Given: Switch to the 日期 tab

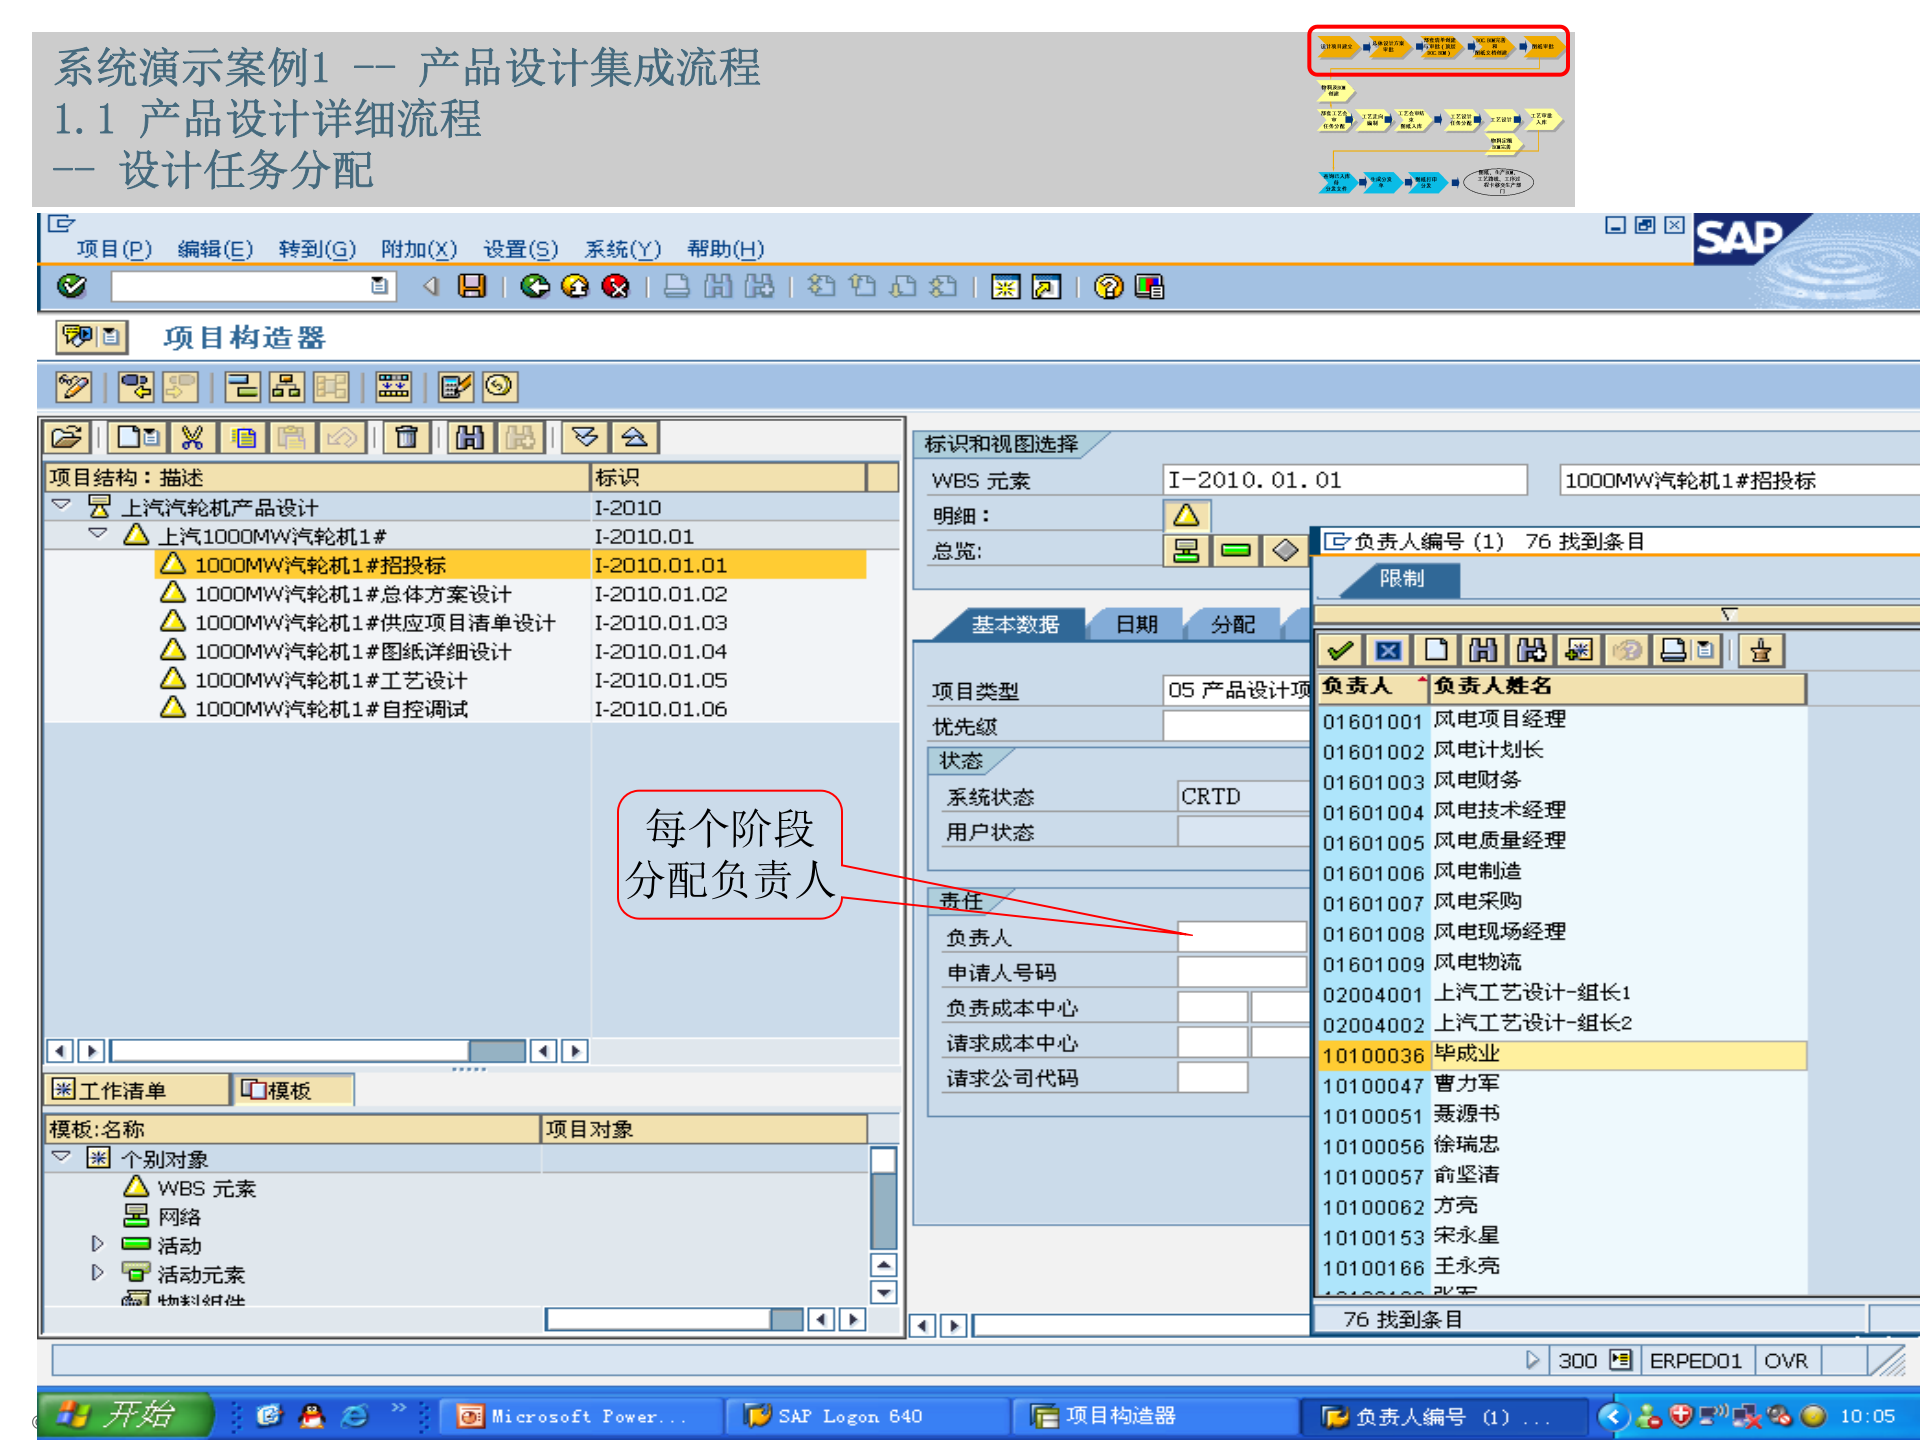Looking at the screenshot, I should [1135, 625].
